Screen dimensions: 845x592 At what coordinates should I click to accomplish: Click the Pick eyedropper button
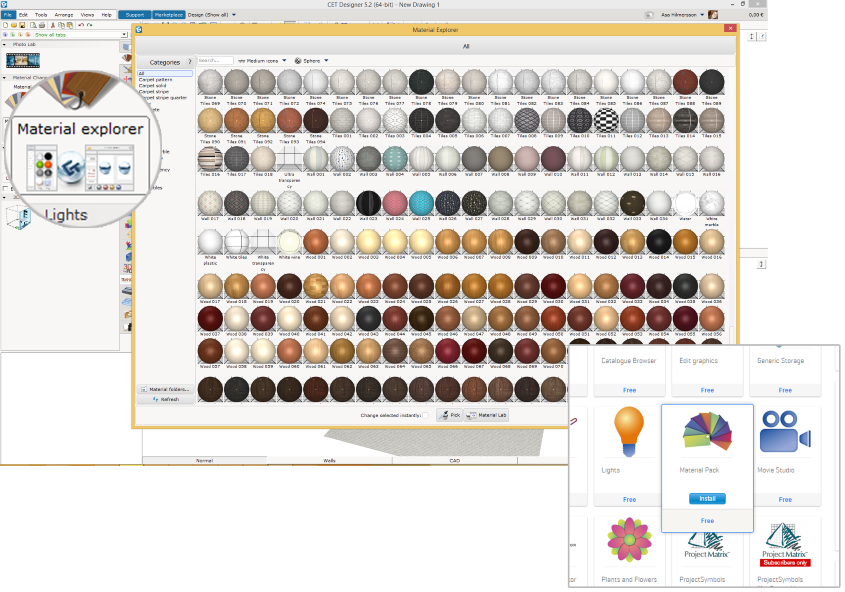pyautogui.click(x=449, y=415)
